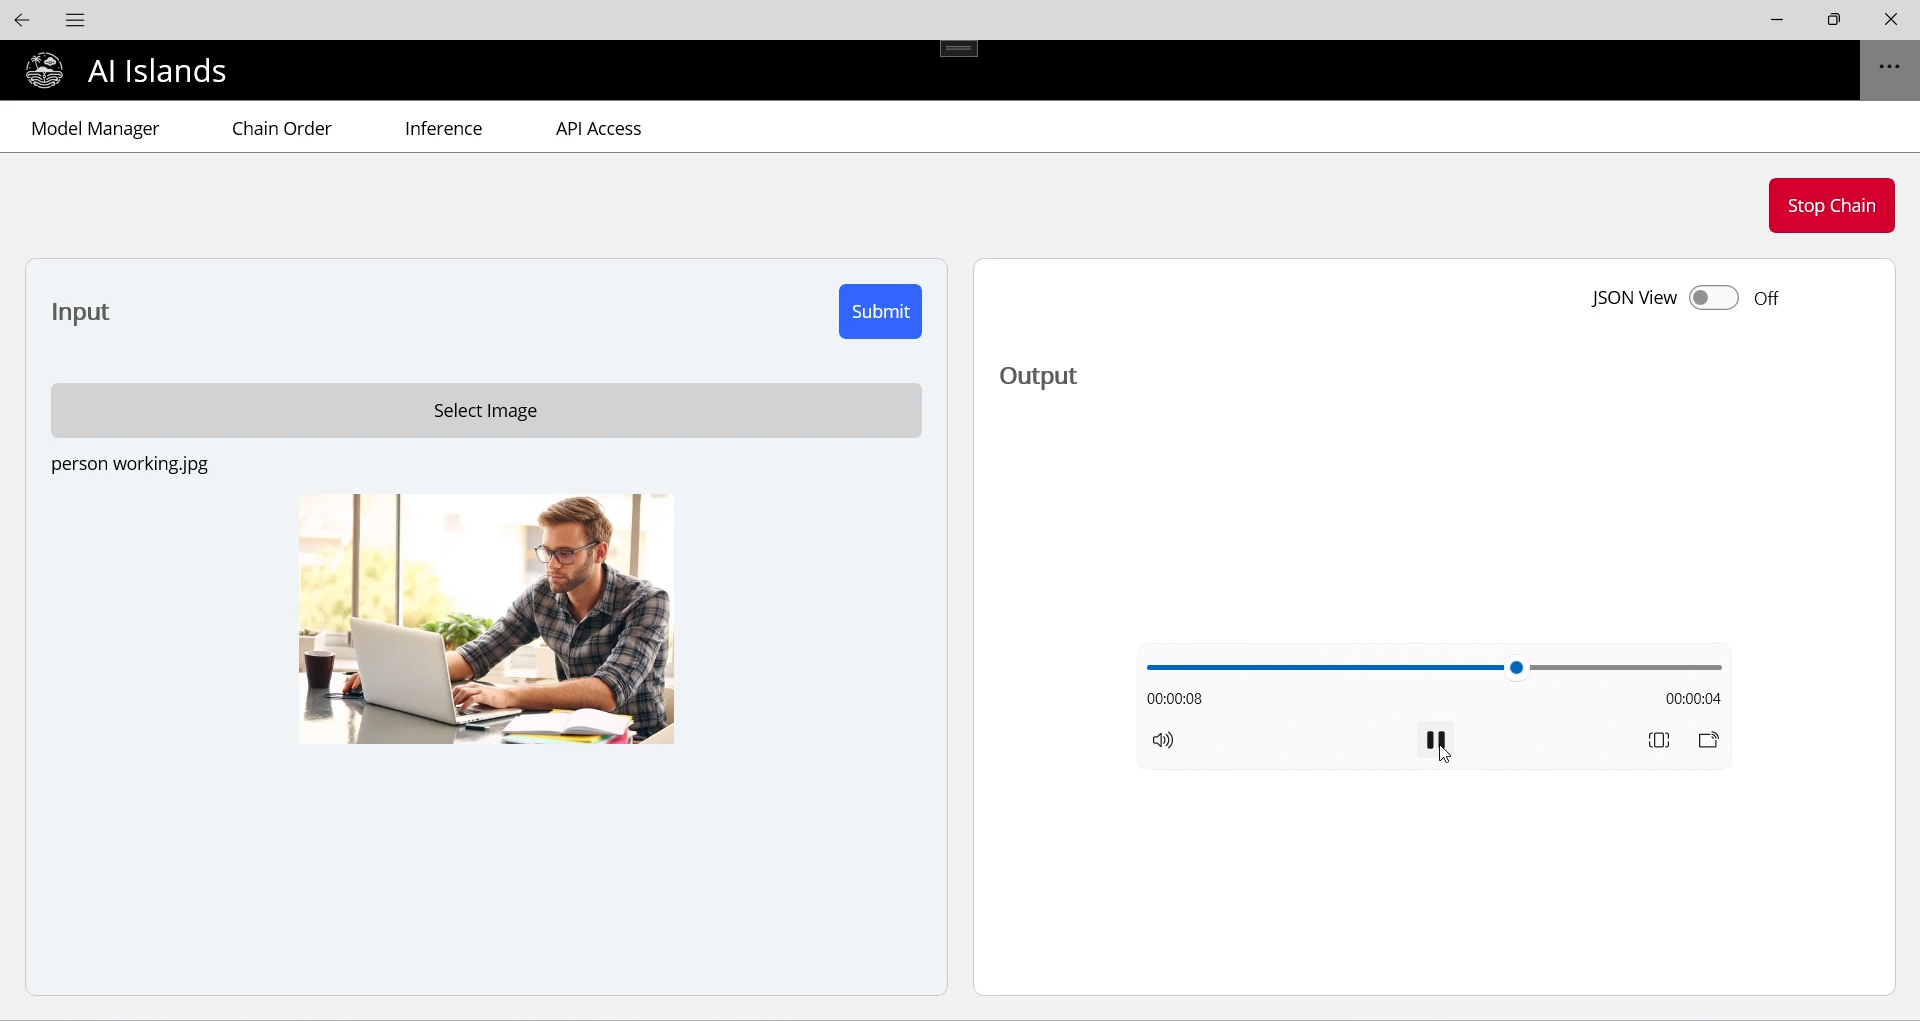Click the drag handle above header
Screen dimensions: 1920x1021
[960, 49]
